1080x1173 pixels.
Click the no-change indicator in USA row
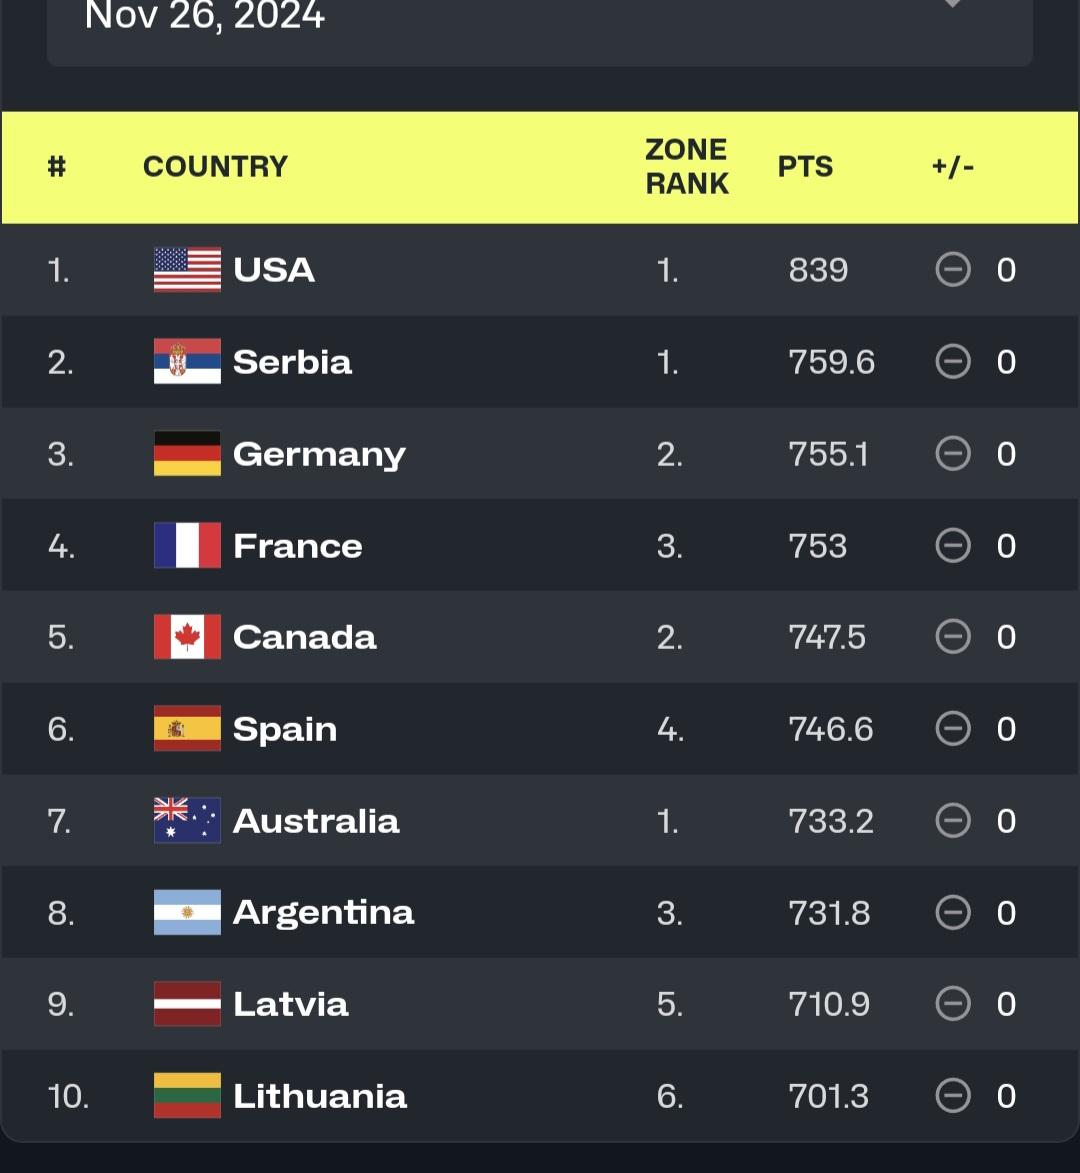(953, 270)
